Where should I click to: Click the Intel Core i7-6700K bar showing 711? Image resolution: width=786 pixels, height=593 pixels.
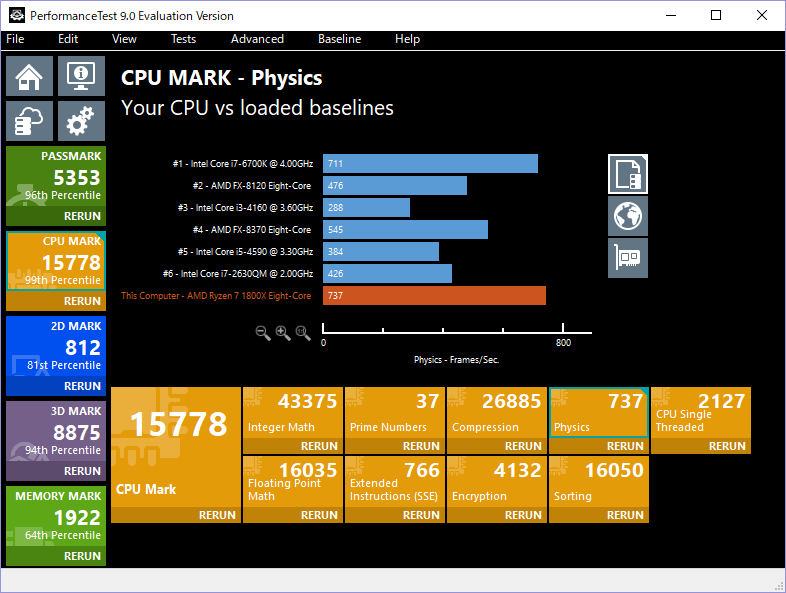(430, 163)
